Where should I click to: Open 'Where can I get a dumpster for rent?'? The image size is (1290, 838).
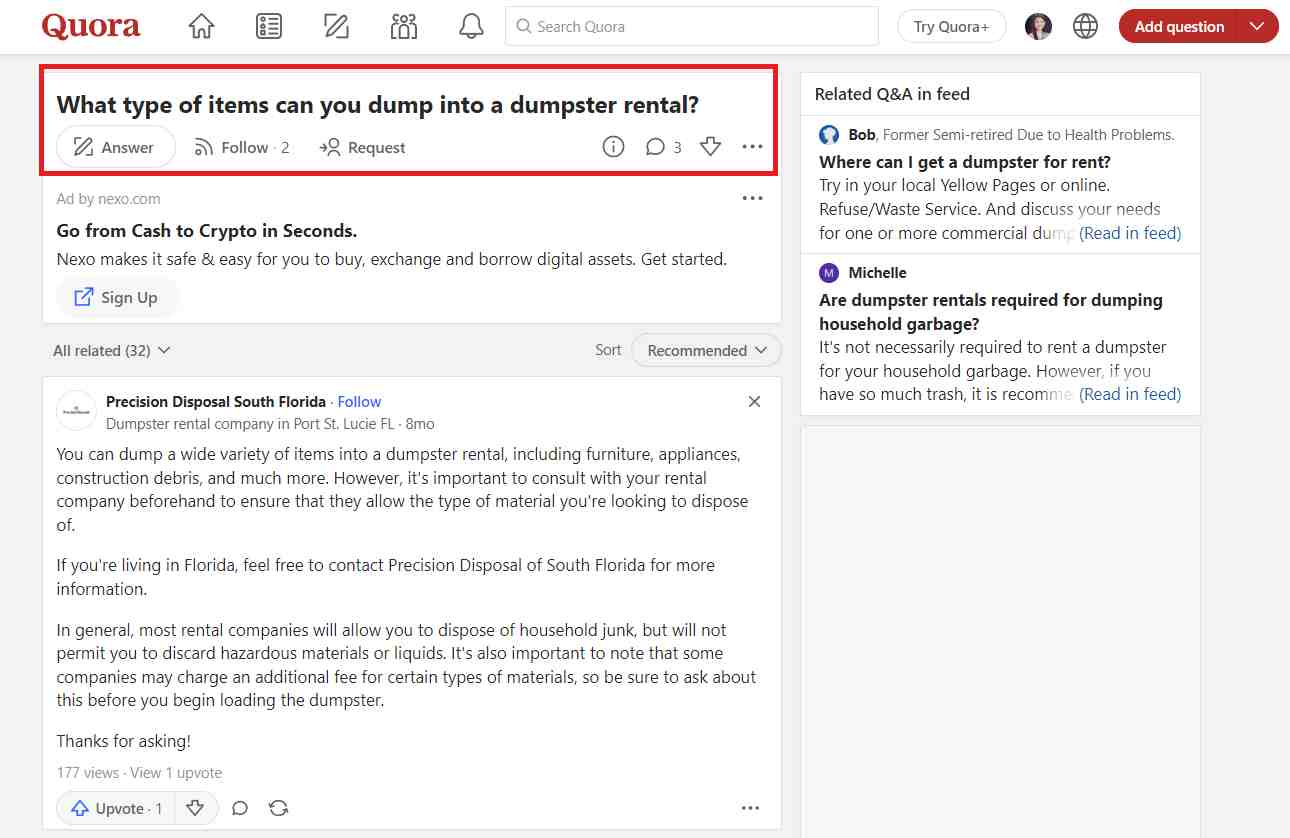[x=965, y=161]
